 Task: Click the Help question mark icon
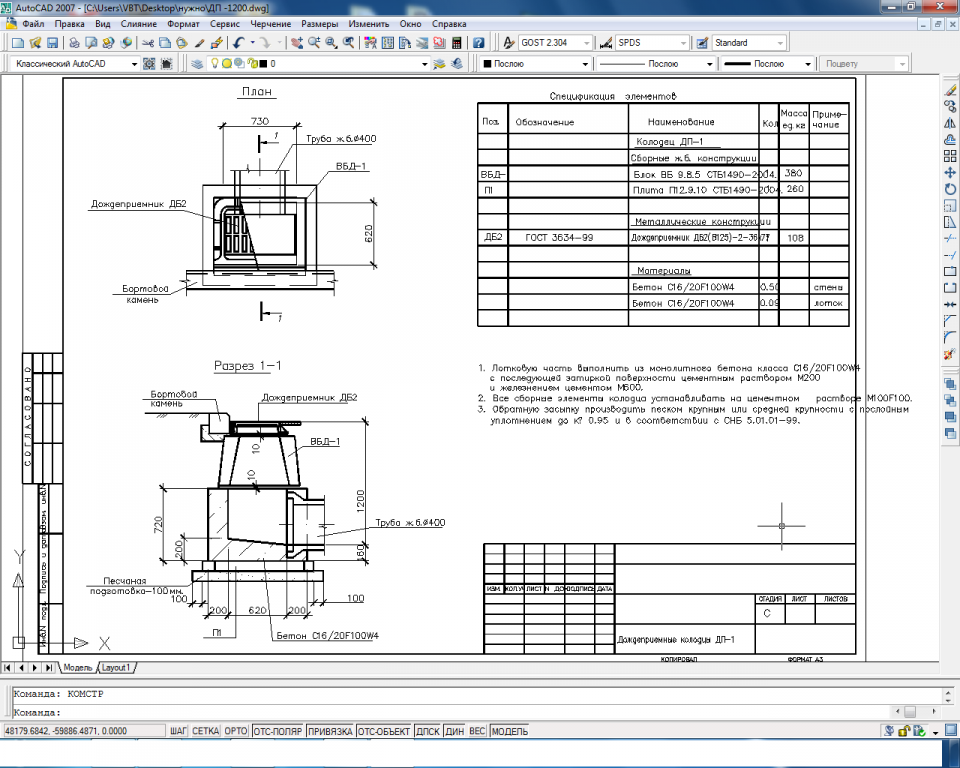(x=479, y=43)
